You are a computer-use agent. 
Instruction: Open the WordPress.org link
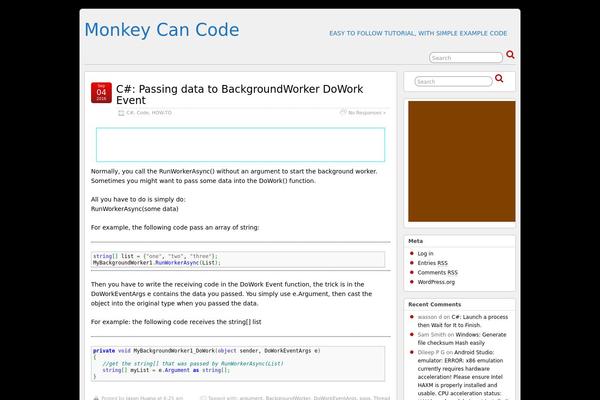tap(436, 282)
